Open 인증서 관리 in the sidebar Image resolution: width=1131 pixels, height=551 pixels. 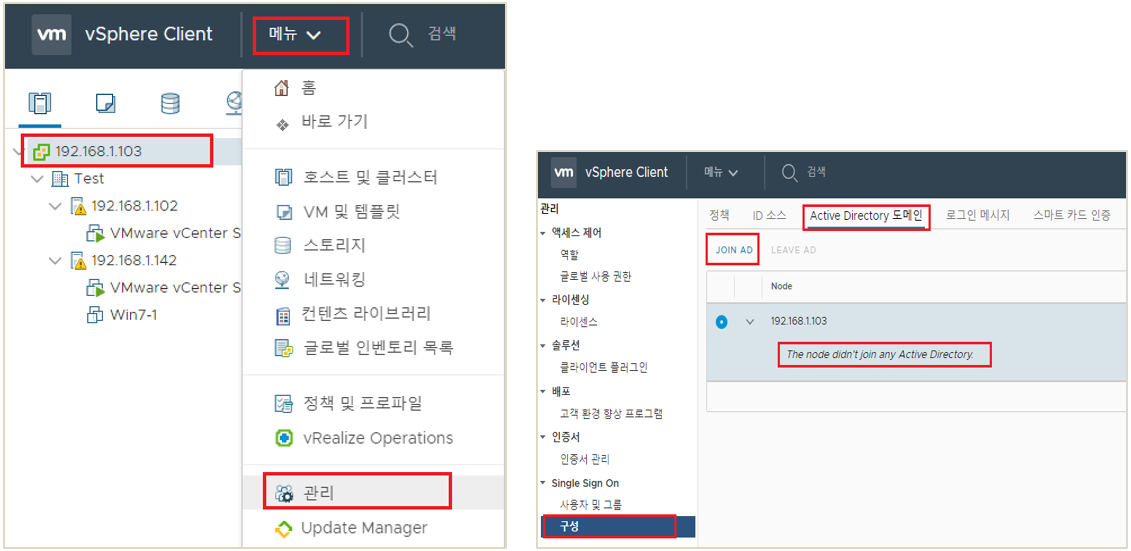point(585,459)
